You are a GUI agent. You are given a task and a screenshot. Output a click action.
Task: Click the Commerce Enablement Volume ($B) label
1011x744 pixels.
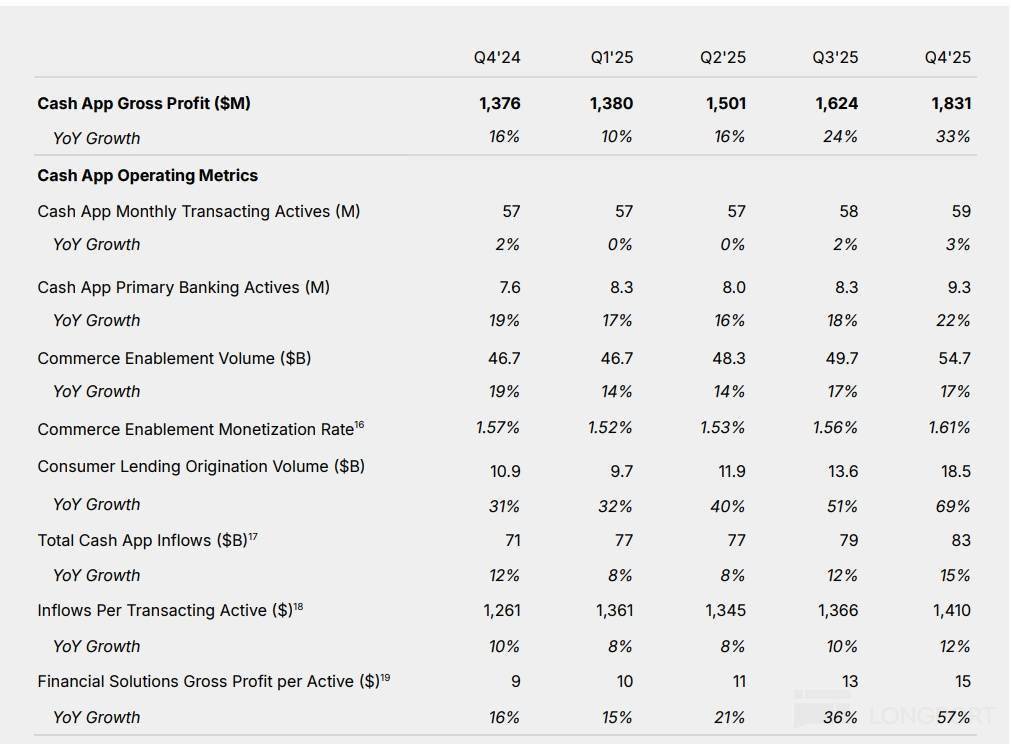coord(174,358)
